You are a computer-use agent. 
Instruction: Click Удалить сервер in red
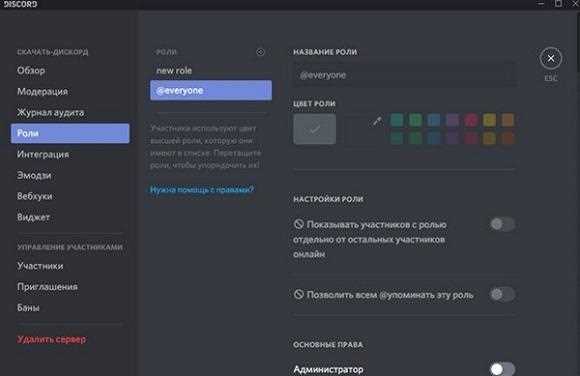tap(51, 339)
